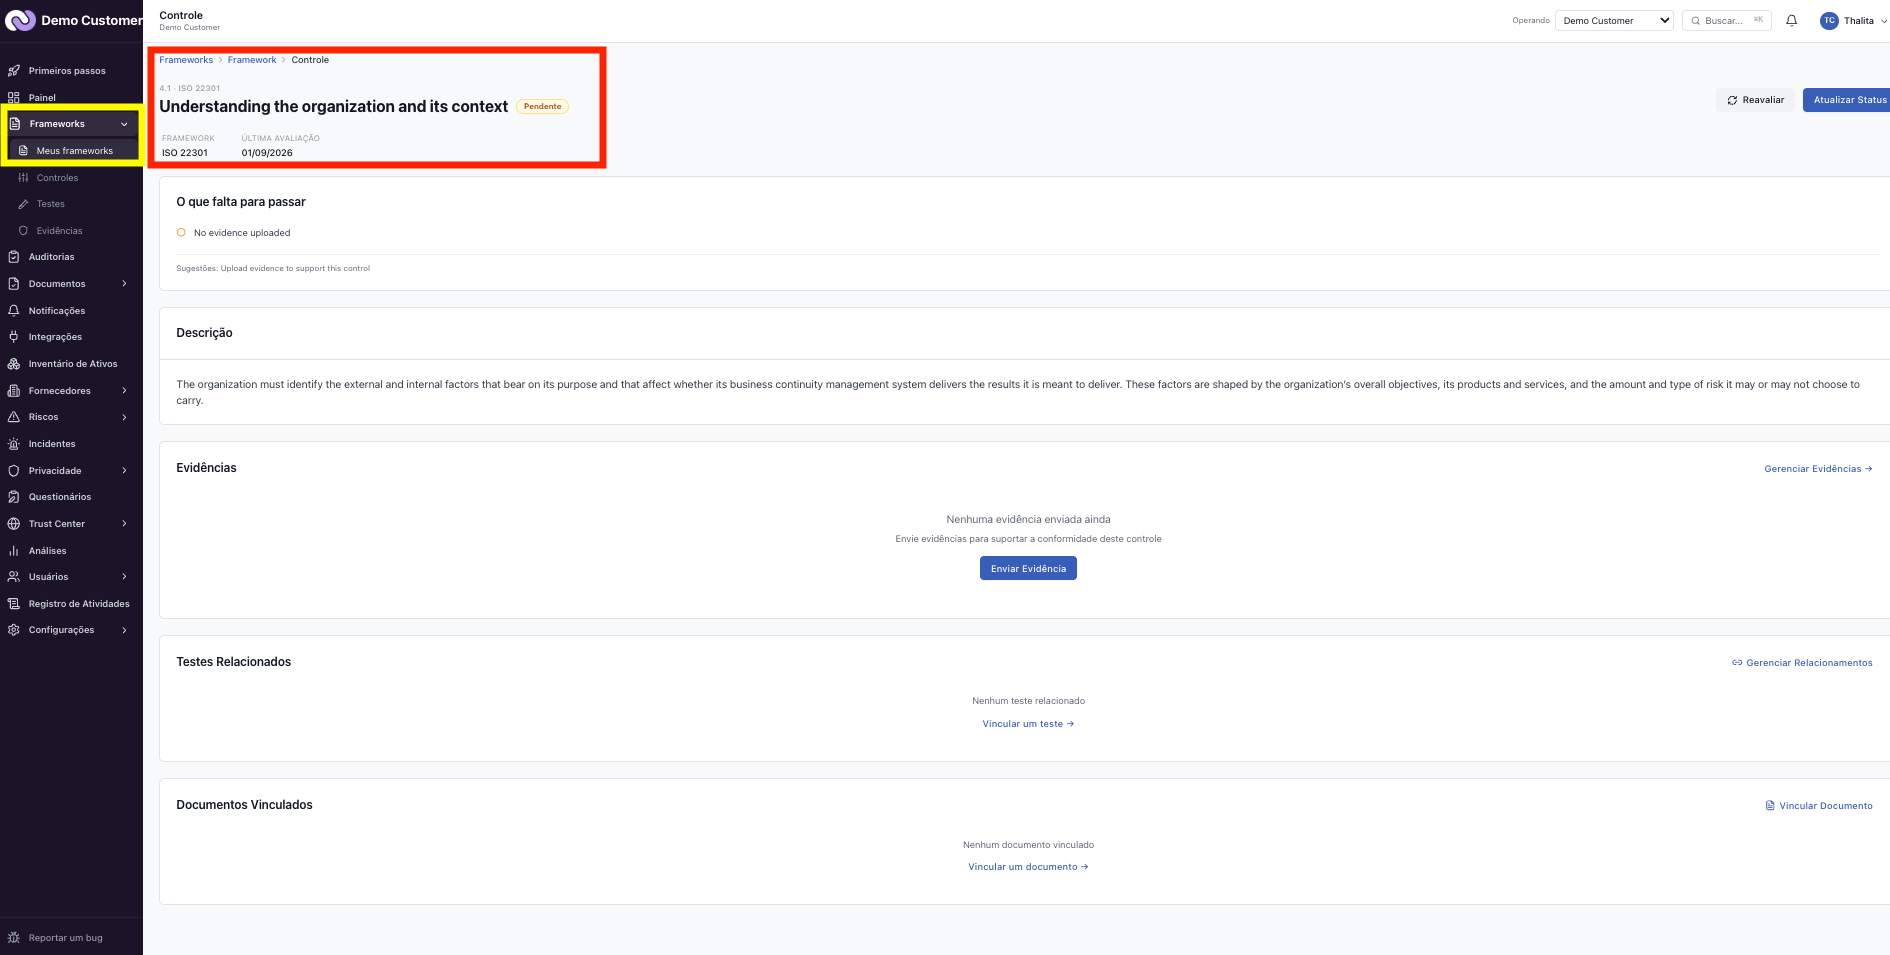Open the notifications bell icon in header

[x=1791, y=20]
